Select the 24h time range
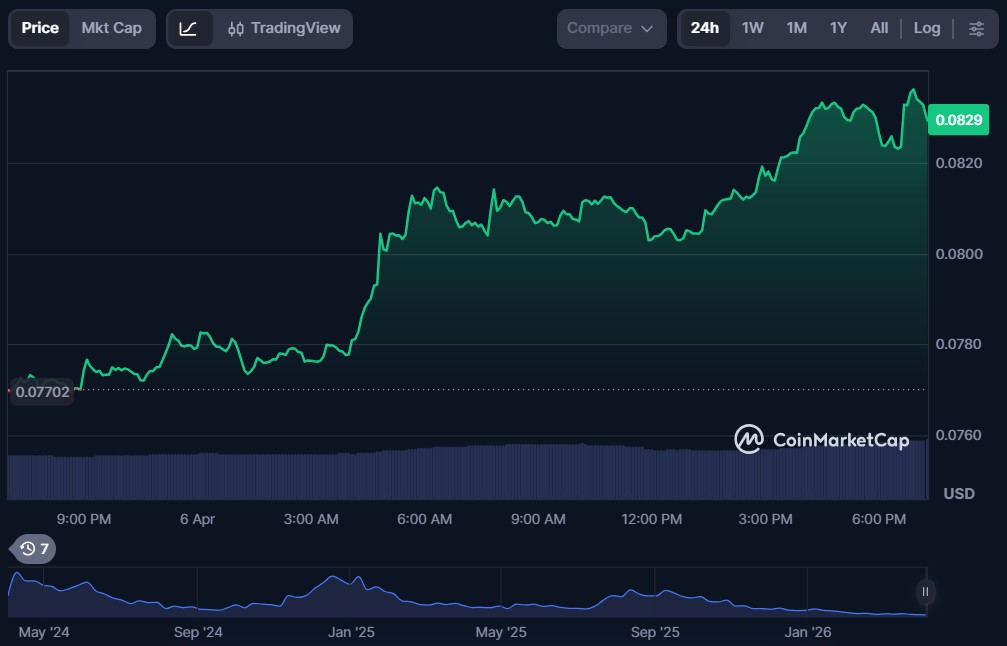1007x646 pixels. pos(705,28)
